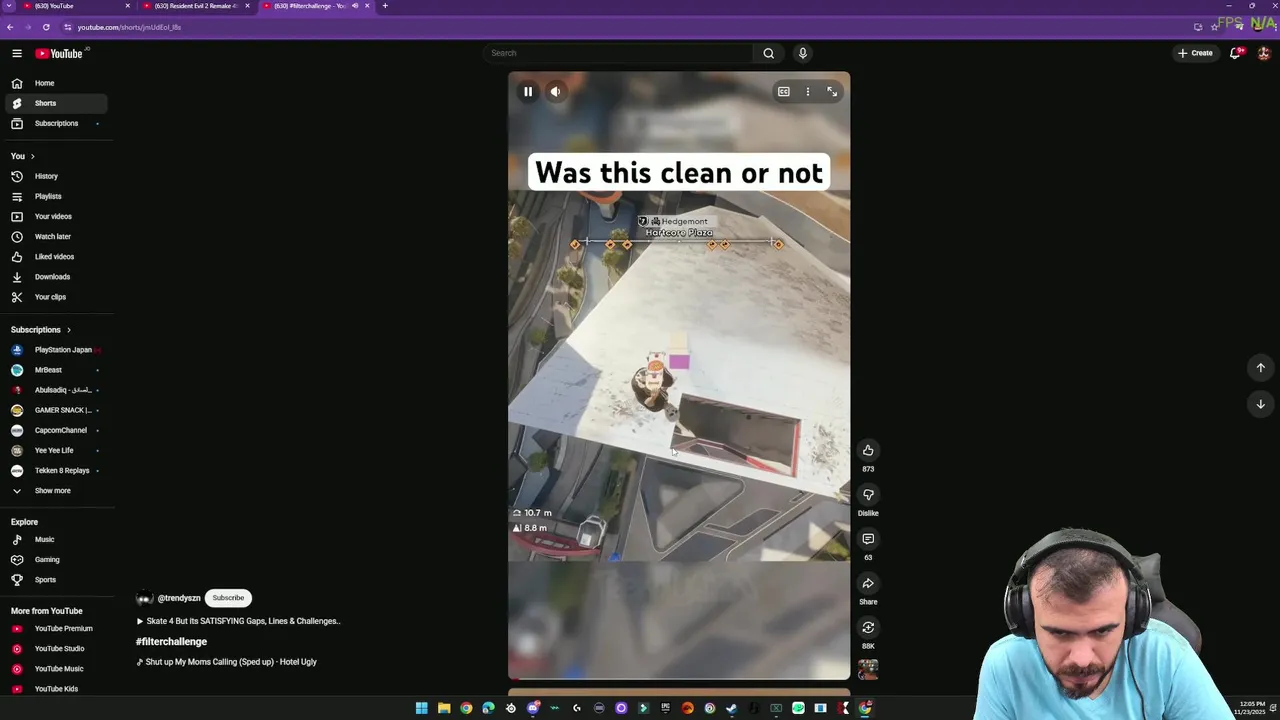
Task: Open the Watch later list
Action: 54,236
